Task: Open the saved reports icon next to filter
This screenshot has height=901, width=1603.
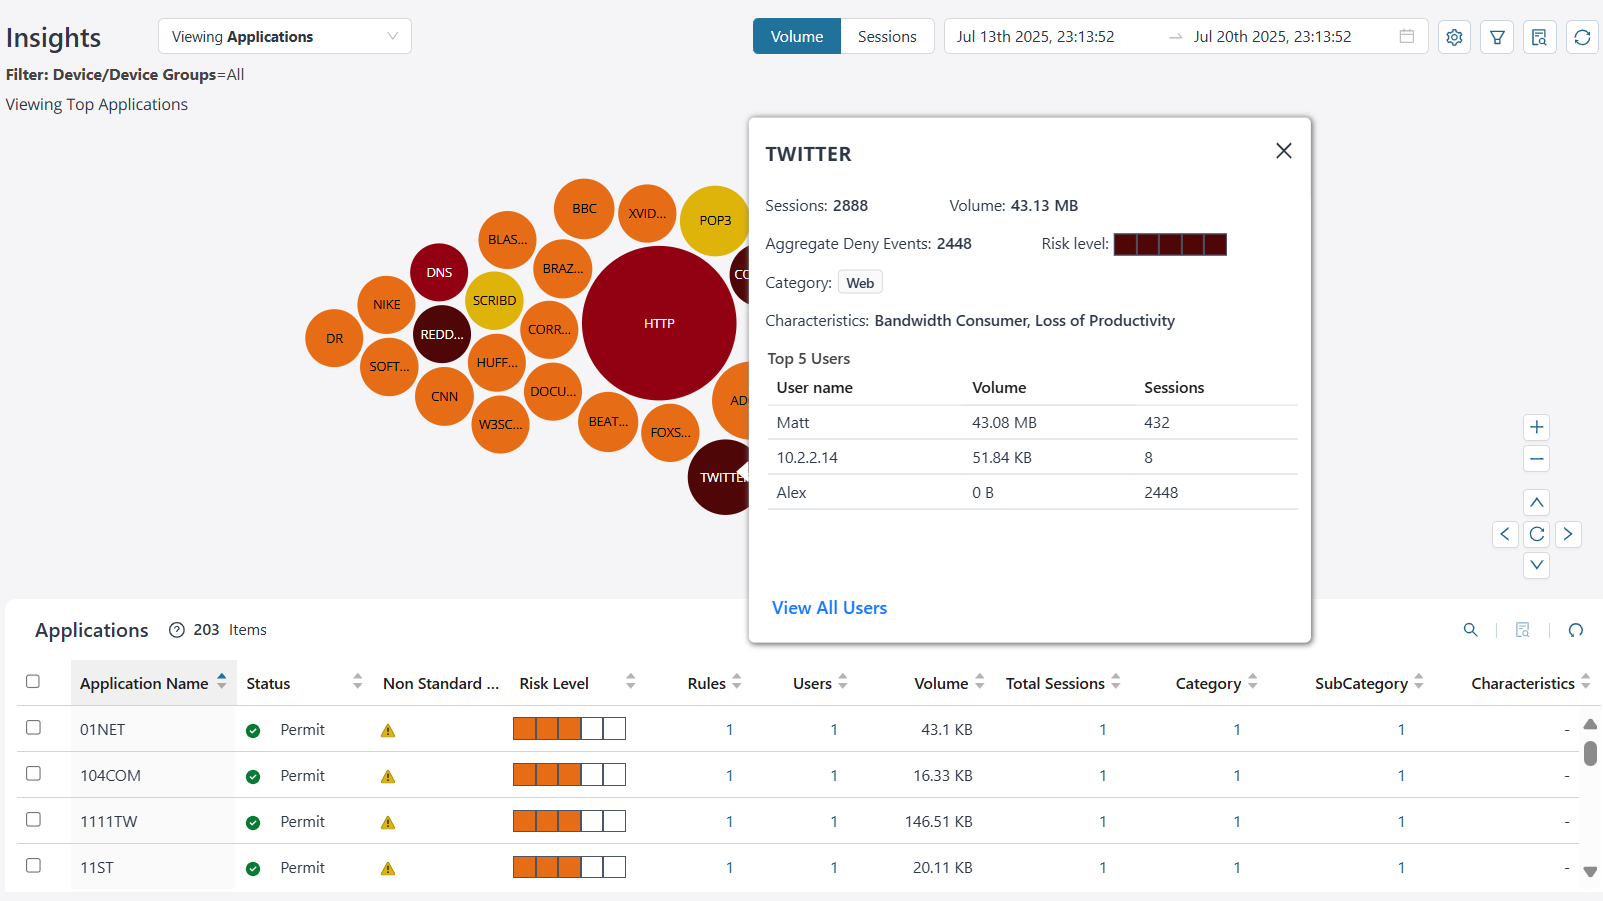Action: coord(1539,36)
